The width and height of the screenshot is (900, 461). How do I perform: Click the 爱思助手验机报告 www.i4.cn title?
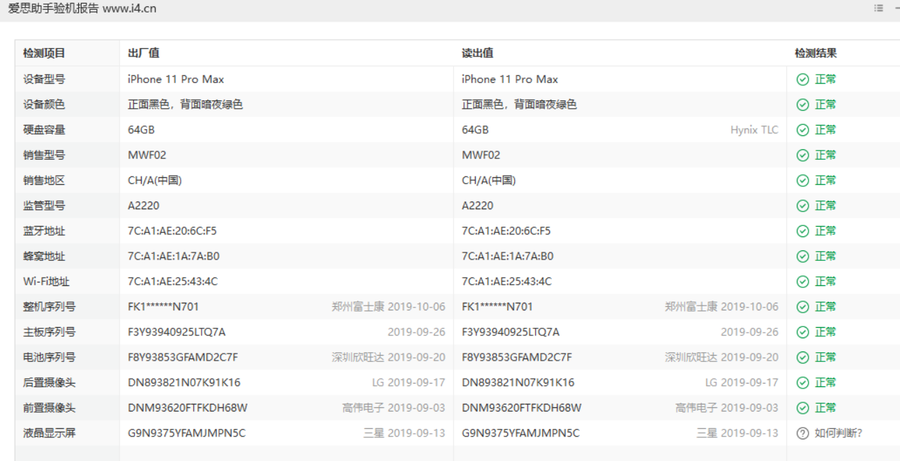[82, 9]
